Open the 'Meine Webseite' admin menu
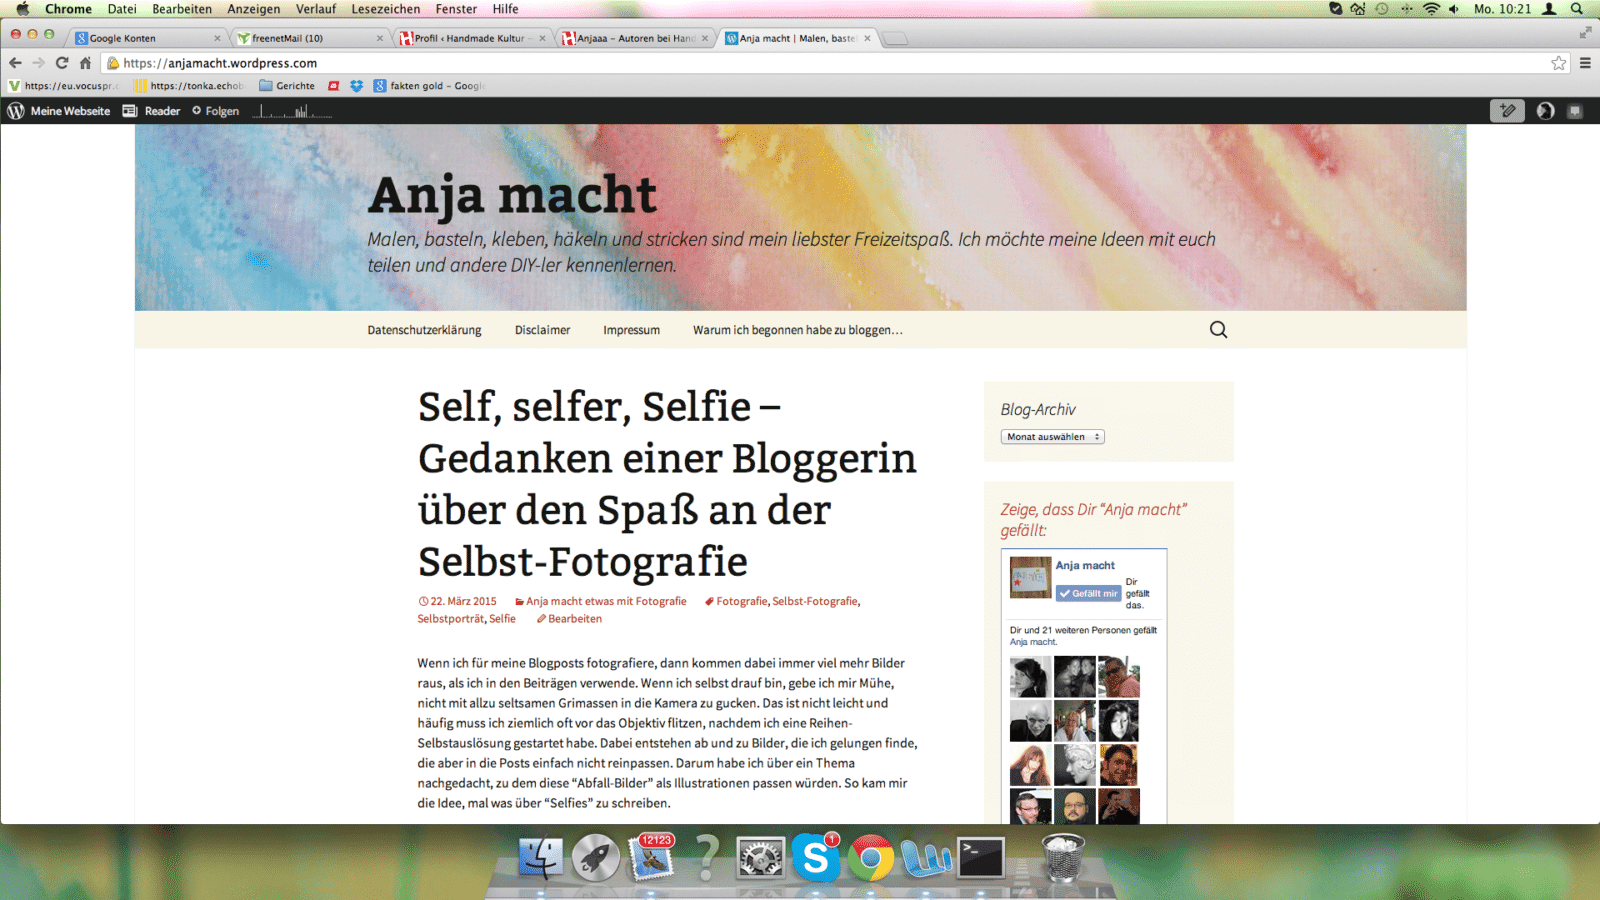1600x900 pixels. click(x=59, y=111)
